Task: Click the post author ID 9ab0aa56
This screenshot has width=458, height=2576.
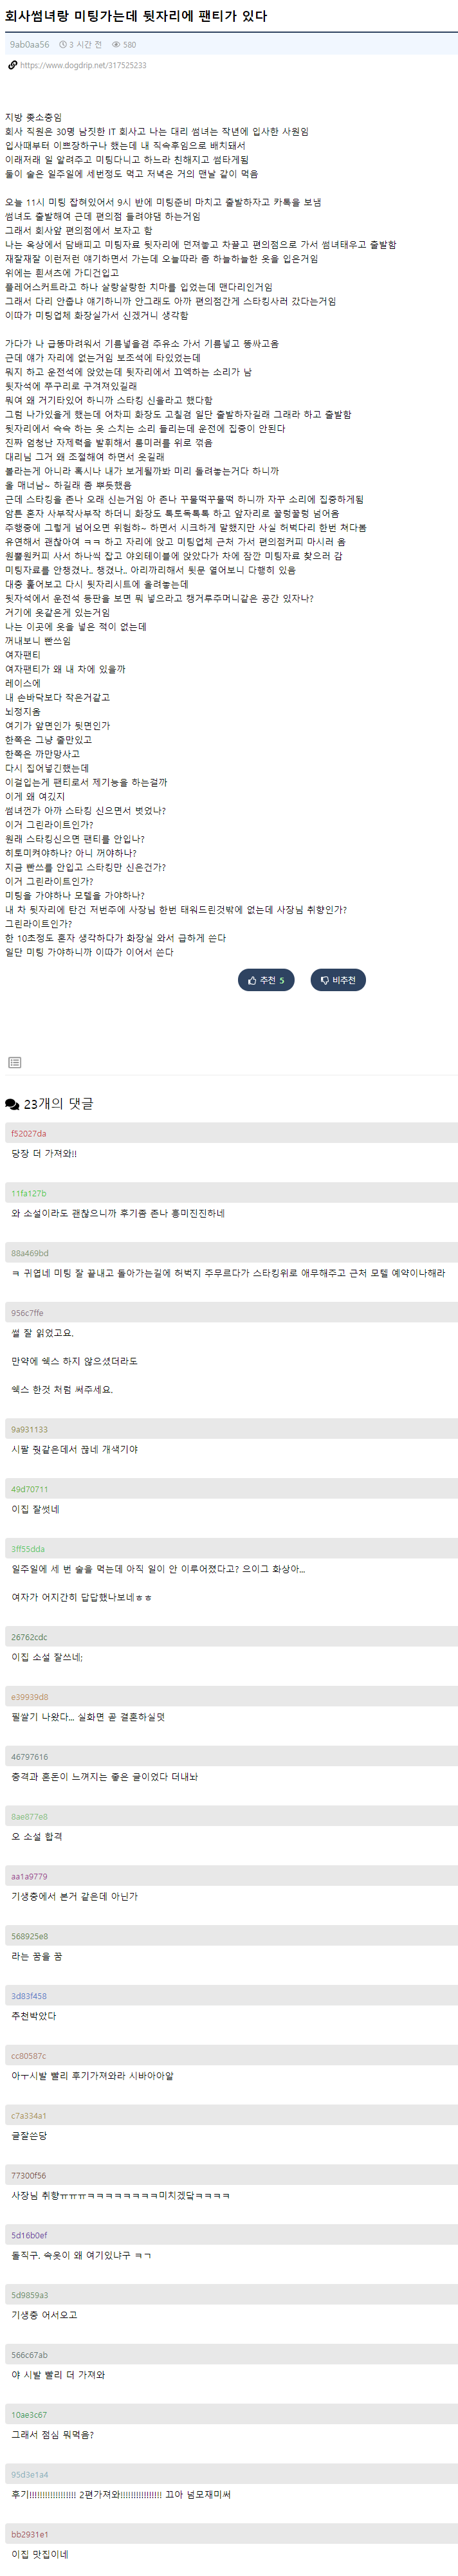Action: [x=29, y=45]
